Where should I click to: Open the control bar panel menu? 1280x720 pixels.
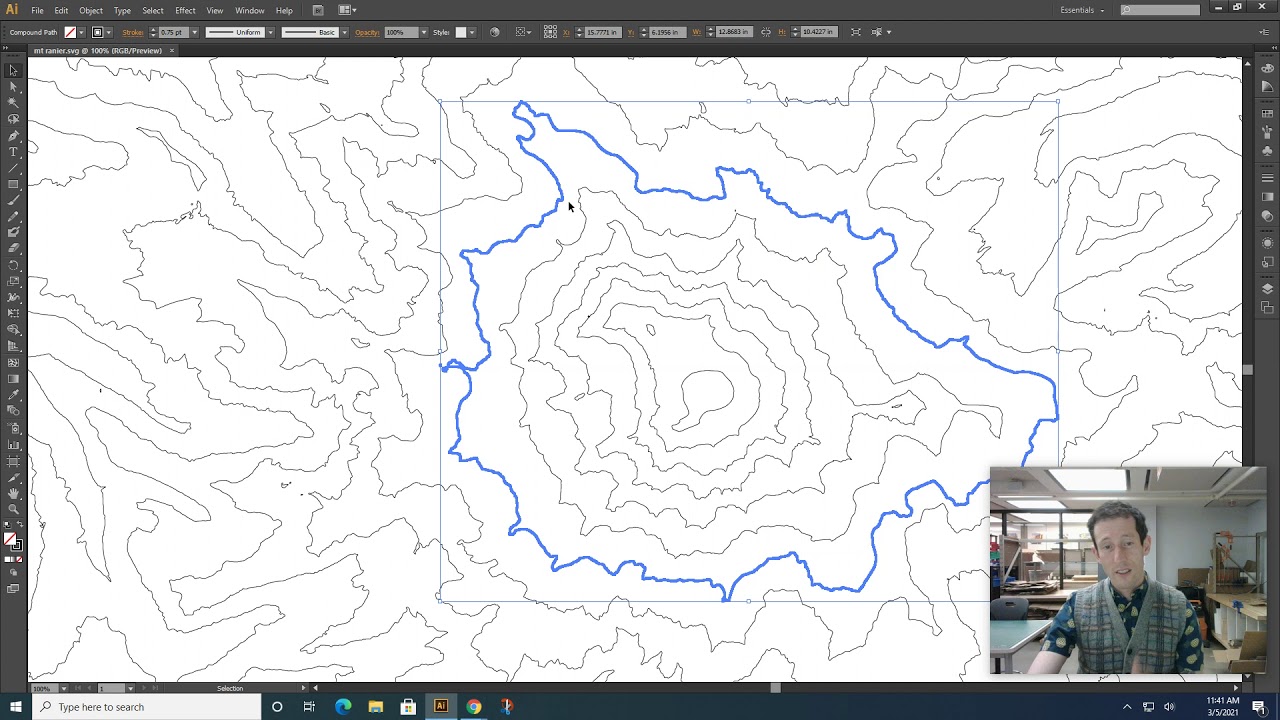coord(1264,32)
